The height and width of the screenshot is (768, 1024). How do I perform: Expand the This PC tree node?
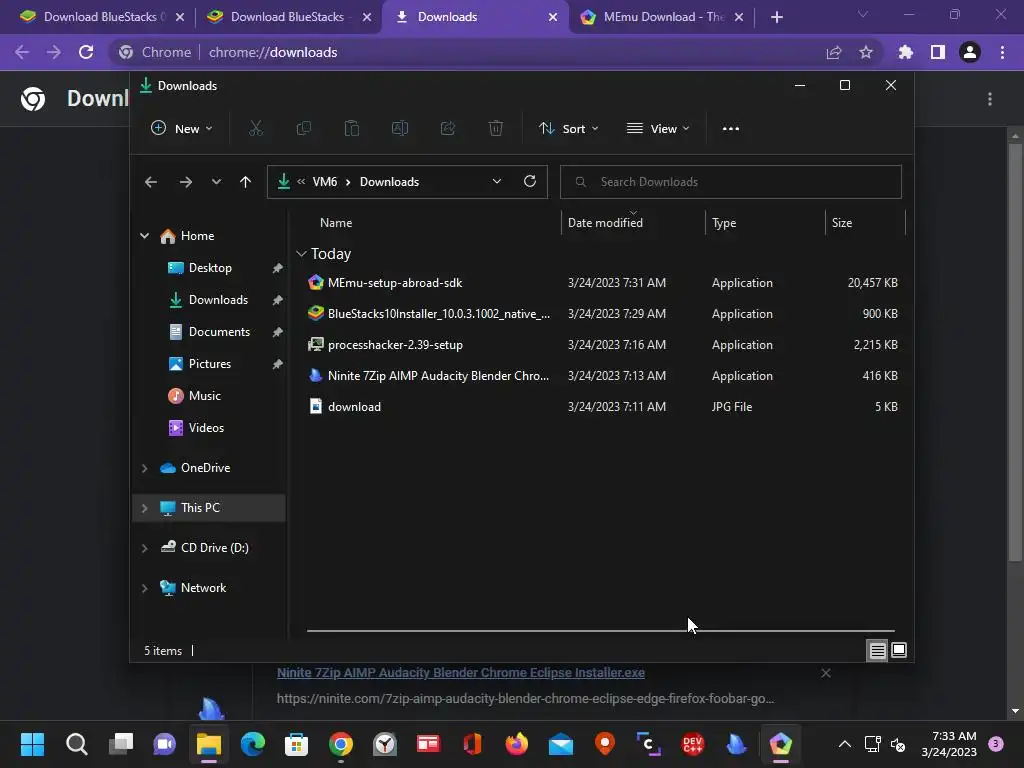144,507
